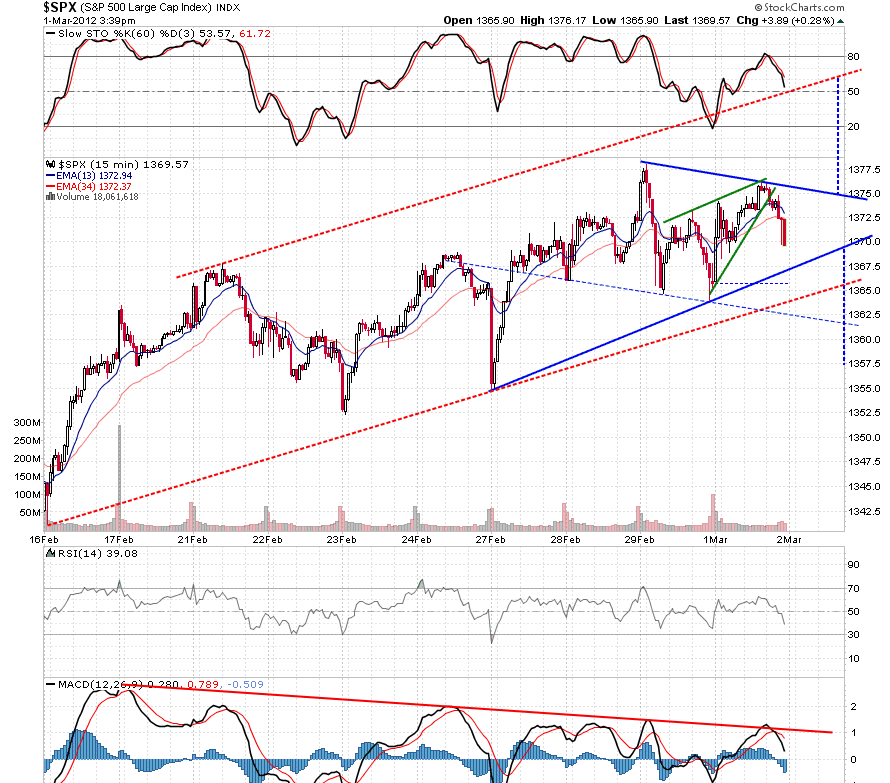Click the 70 level on RSI axis
The width and height of the screenshot is (890, 783).
tap(853, 589)
